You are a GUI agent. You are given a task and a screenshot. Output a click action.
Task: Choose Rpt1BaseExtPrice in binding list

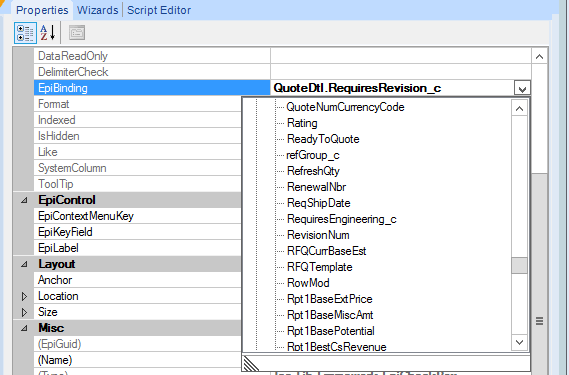[329, 299]
